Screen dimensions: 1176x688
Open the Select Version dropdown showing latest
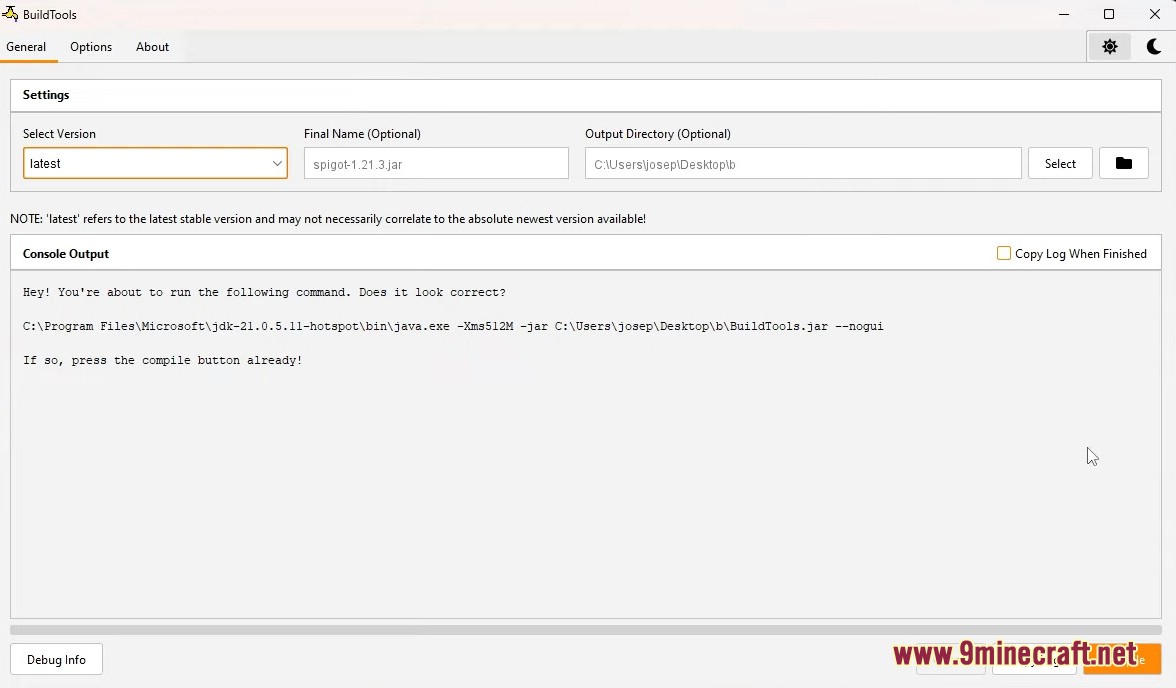click(x=155, y=164)
